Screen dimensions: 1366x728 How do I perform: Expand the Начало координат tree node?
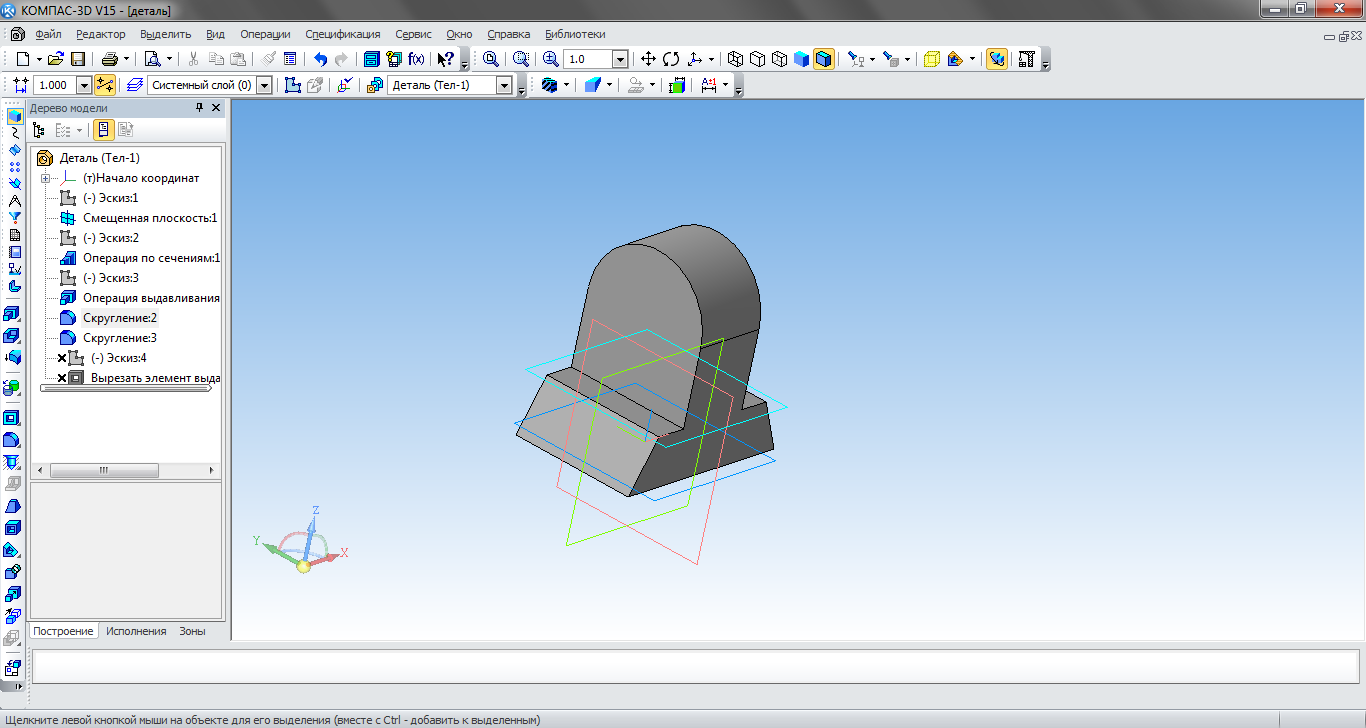click(45, 178)
